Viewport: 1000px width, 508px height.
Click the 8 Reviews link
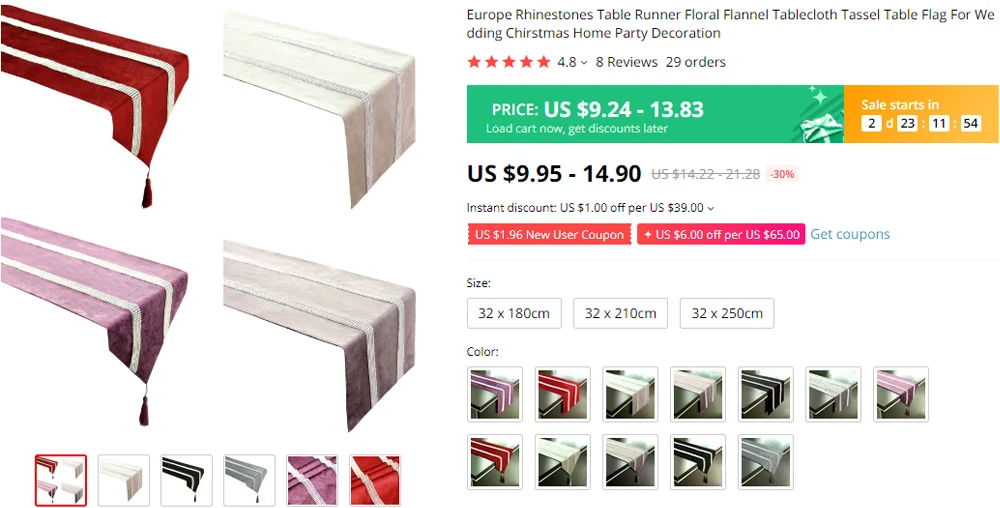point(626,62)
